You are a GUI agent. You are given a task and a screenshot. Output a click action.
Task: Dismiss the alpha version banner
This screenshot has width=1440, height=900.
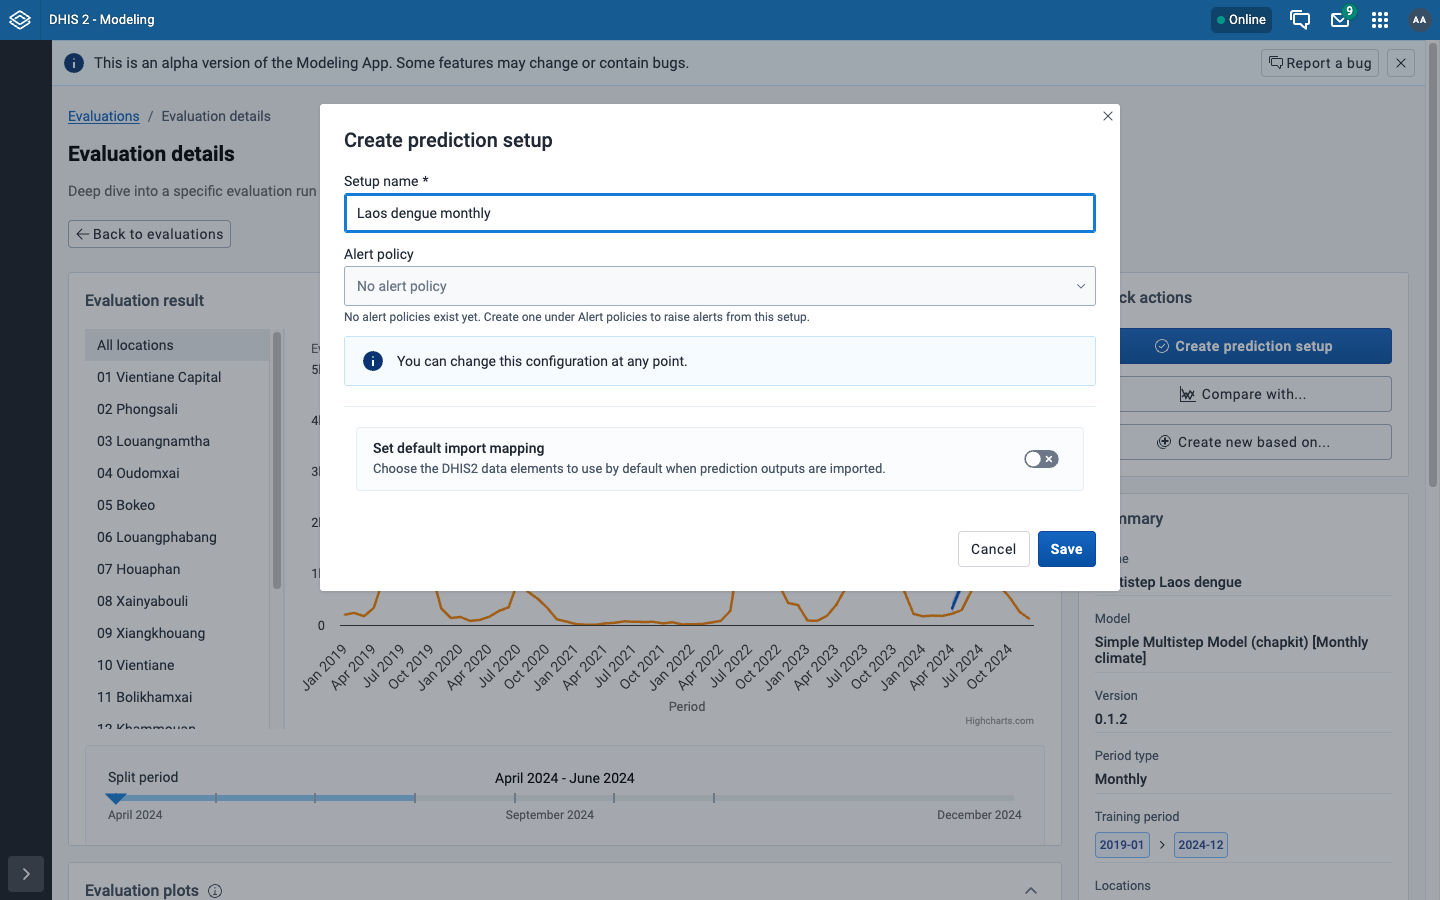click(x=1401, y=63)
